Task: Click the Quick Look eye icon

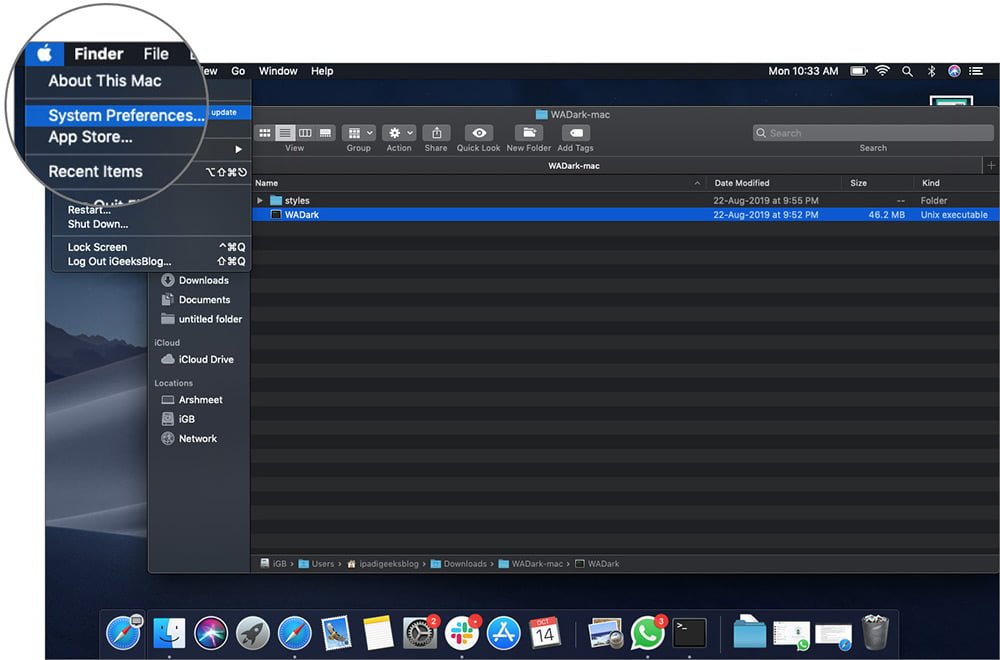Action: coord(479,133)
